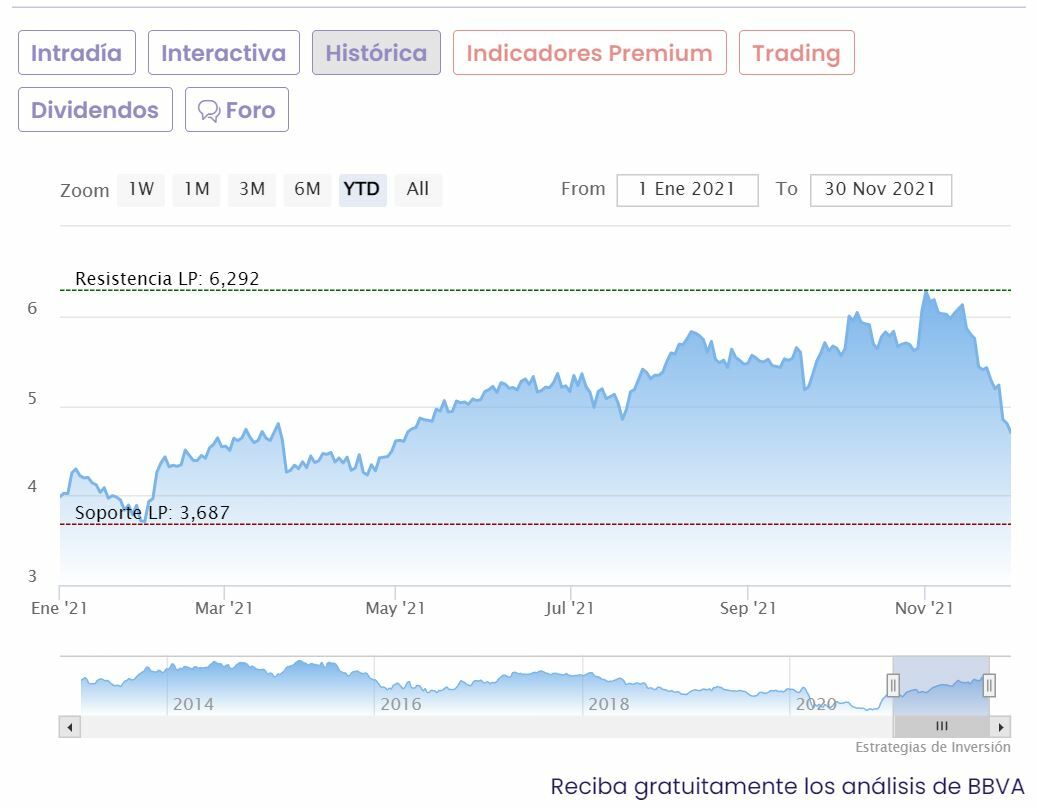The image size is (1037, 808).
Task: Click the right scroll arrow of navigator
Action: tap(1001, 727)
